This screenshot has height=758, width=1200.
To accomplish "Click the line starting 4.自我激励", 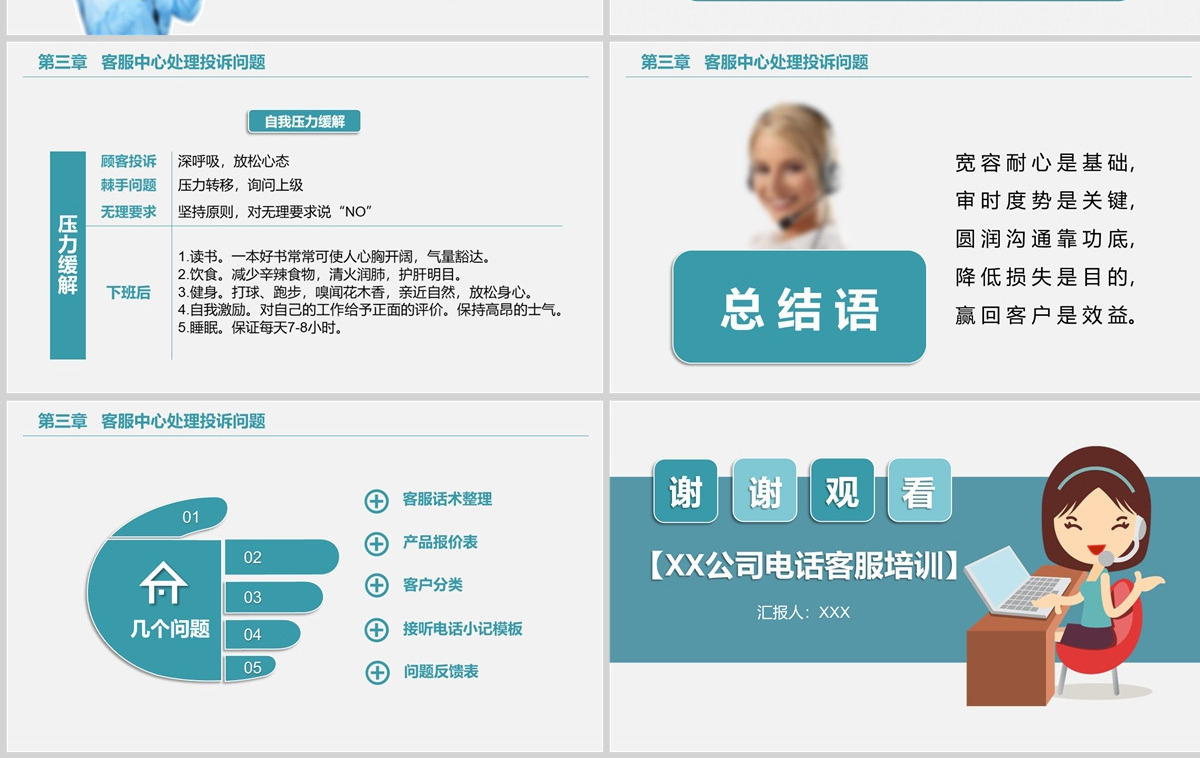I will tap(370, 309).
